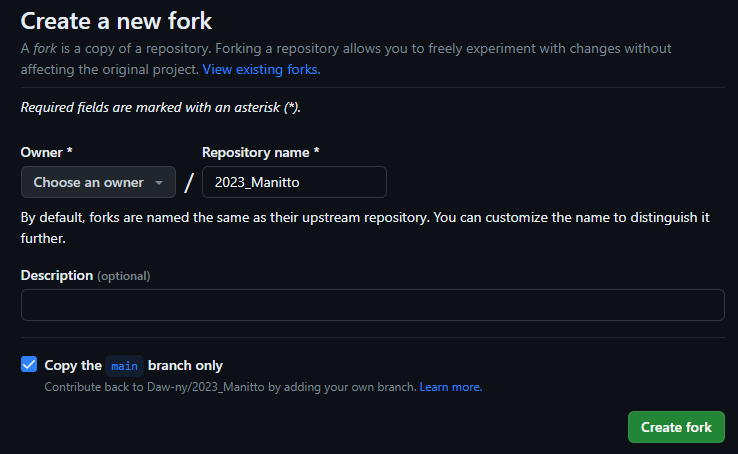Image resolution: width=738 pixels, height=454 pixels.
Task: Open the Learn more link
Action: click(x=451, y=387)
